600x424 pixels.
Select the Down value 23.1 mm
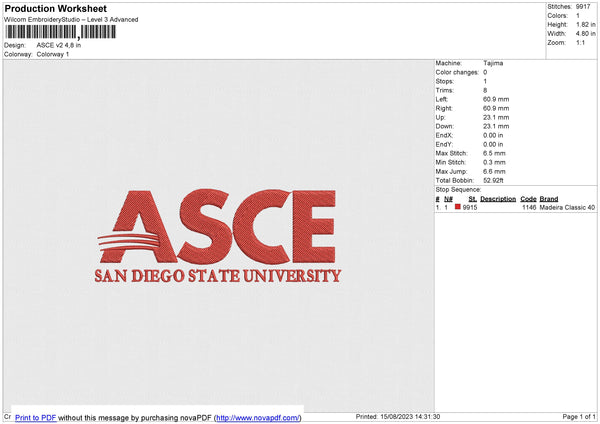pos(496,126)
